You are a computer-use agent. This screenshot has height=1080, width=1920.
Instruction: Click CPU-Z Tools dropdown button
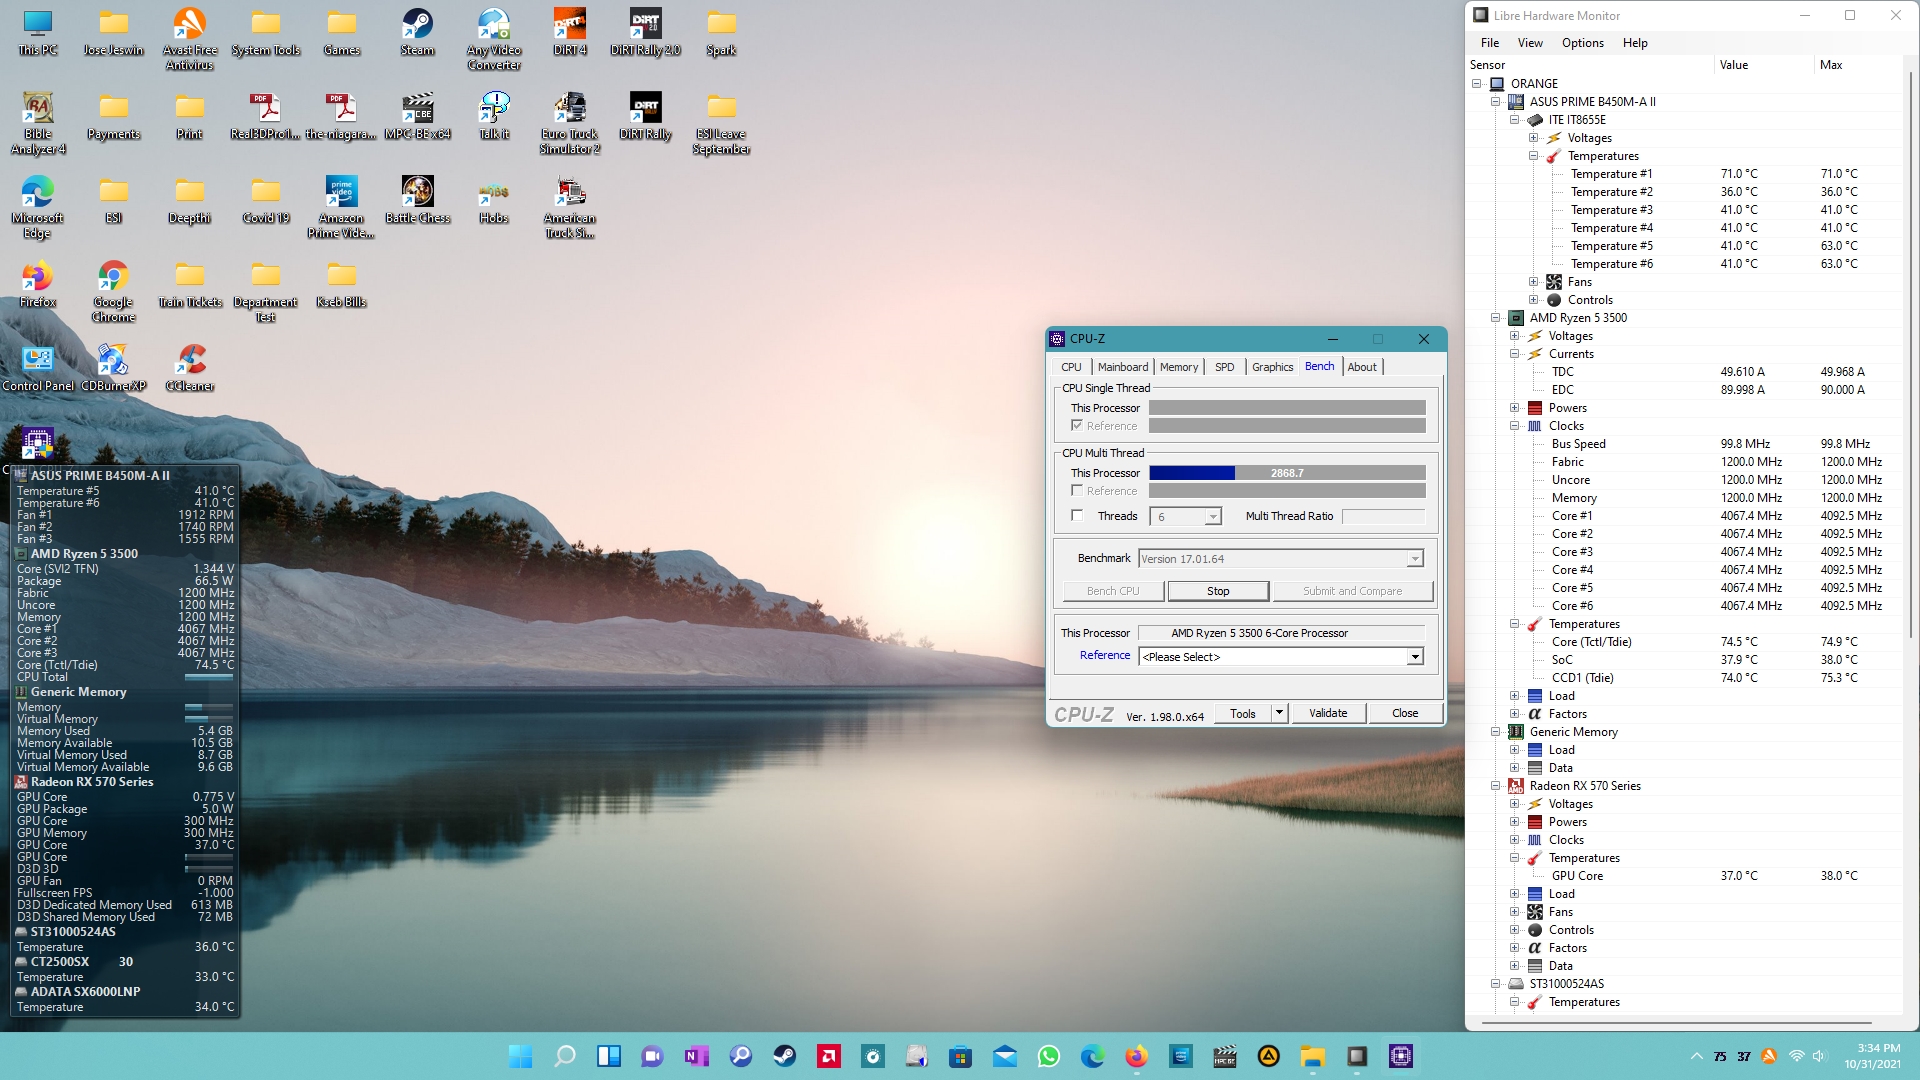click(1276, 712)
